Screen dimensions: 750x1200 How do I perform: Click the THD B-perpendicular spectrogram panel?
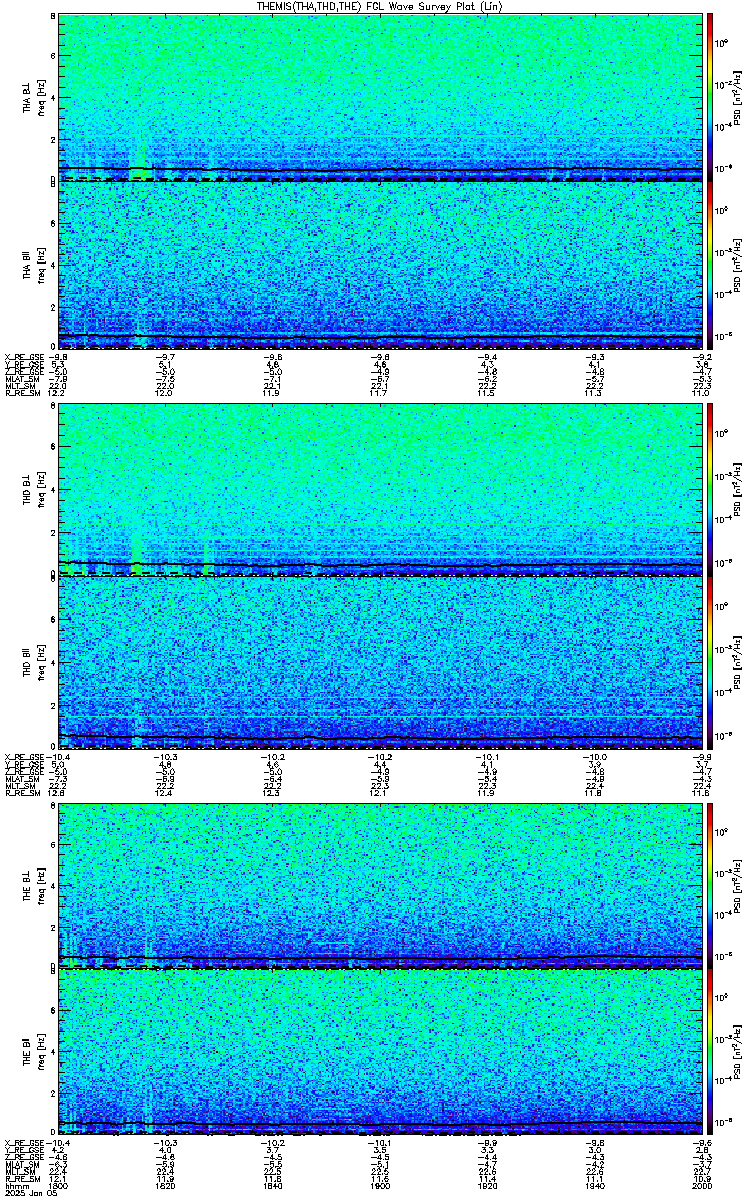click(381, 490)
